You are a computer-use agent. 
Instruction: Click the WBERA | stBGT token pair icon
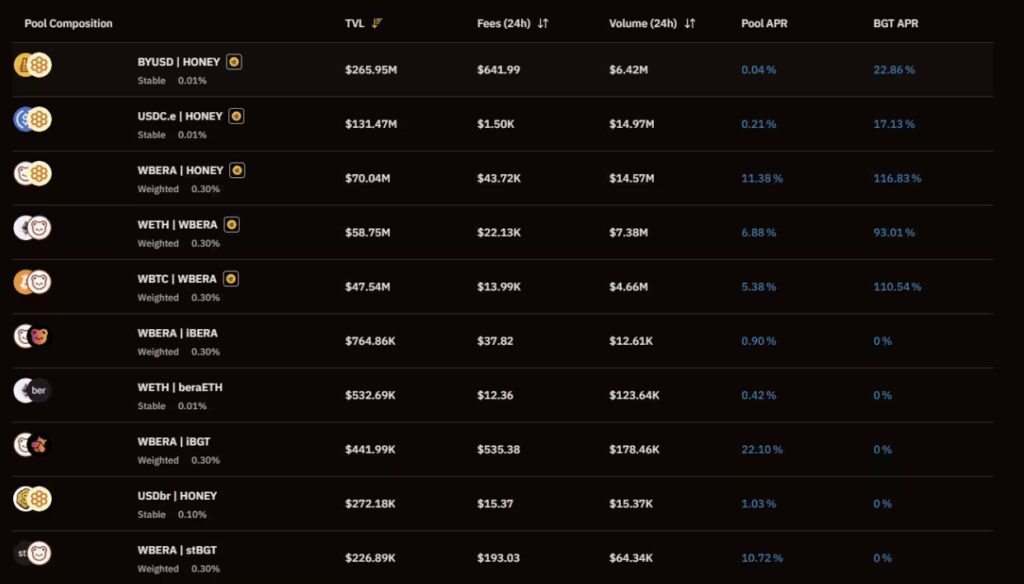32,553
